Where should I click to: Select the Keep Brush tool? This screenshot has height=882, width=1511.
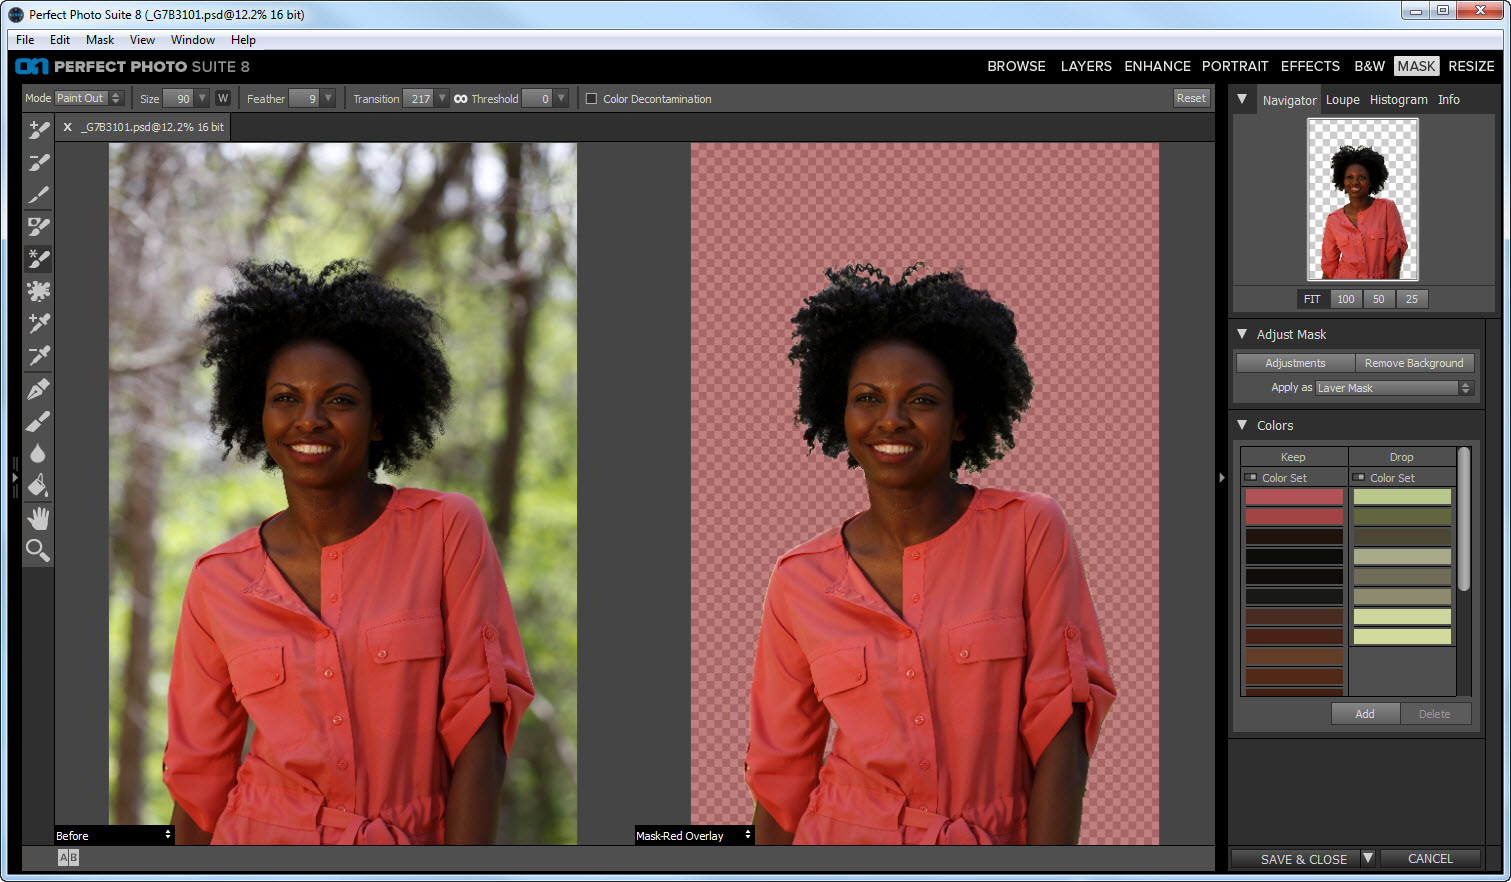click(x=38, y=130)
